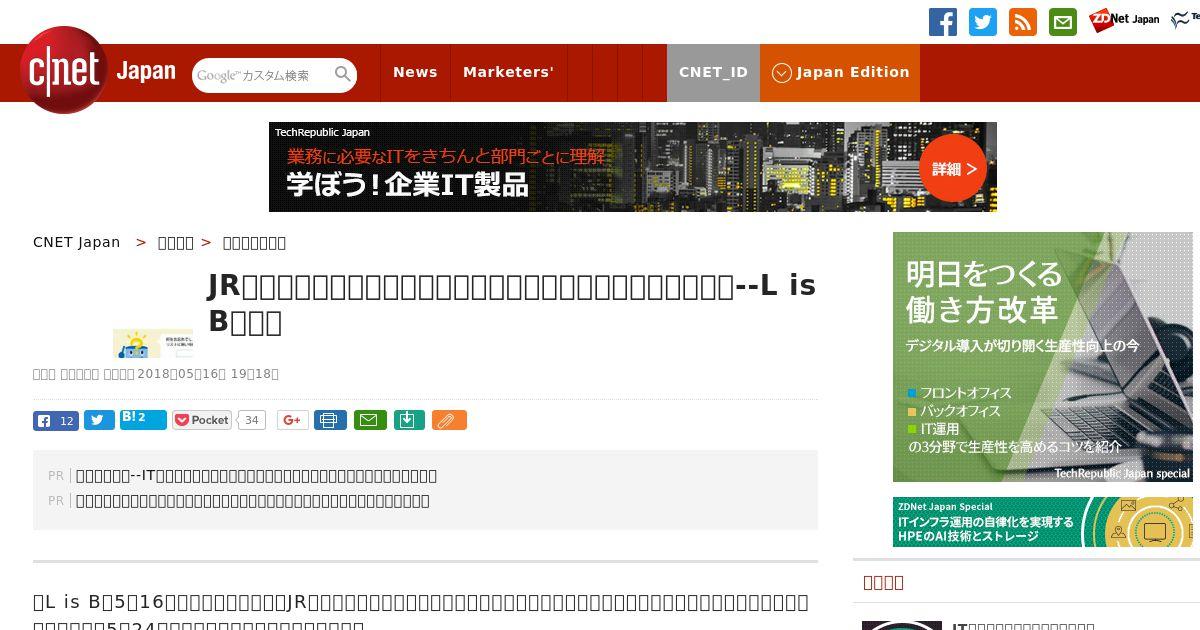Go to CNET Japan breadcrumb

coord(76,242)
